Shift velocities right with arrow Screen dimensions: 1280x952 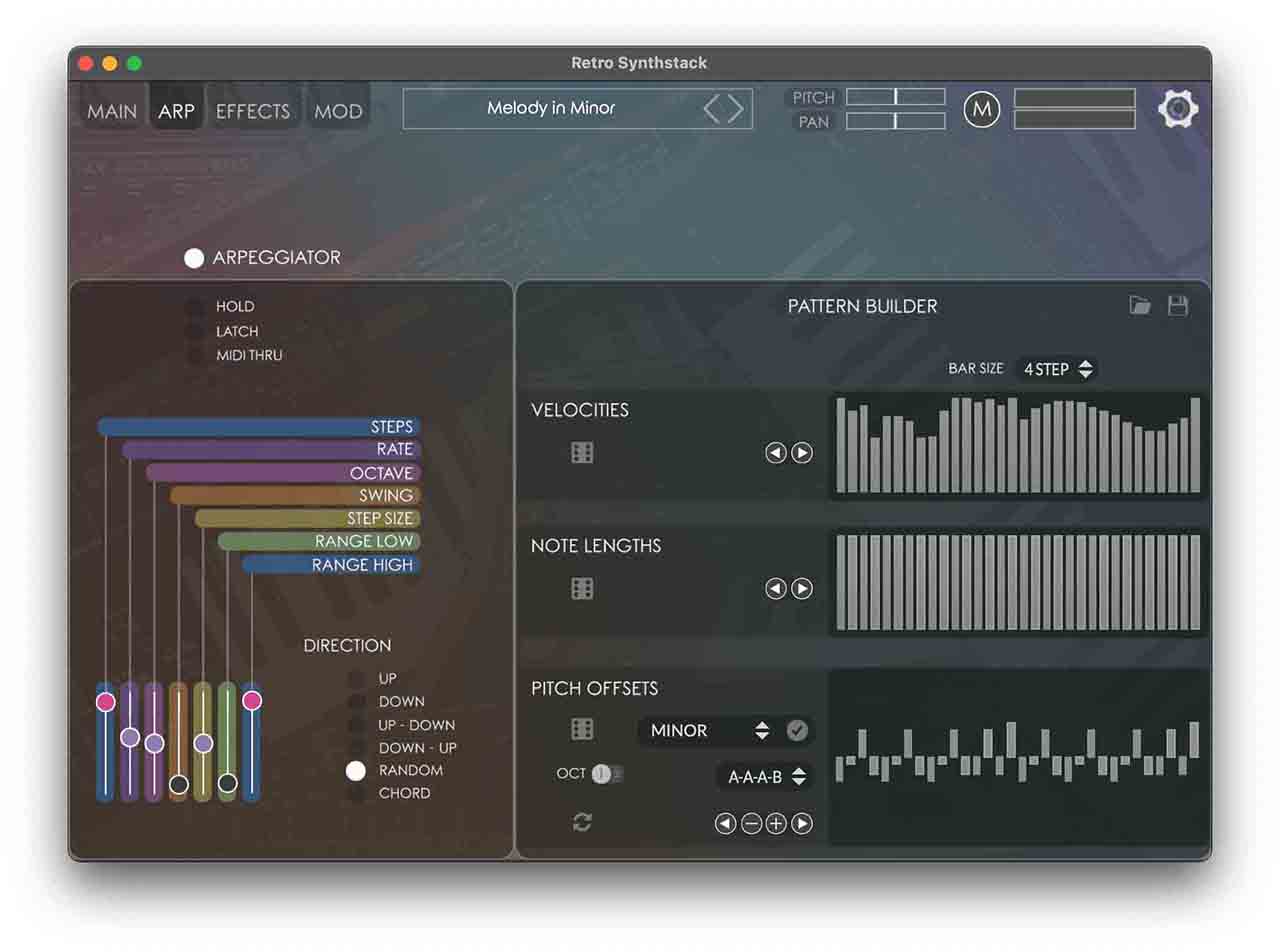click(x=802, y=453)
